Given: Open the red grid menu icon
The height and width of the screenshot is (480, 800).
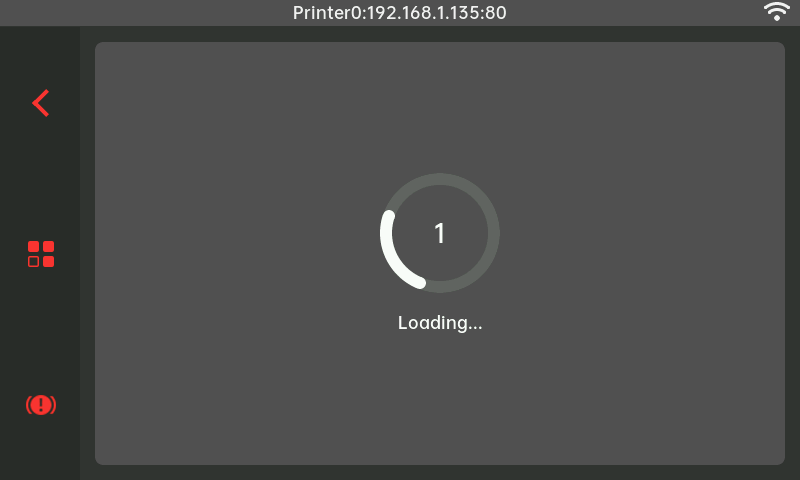Looking at the screenshot, I should point(41,254).
